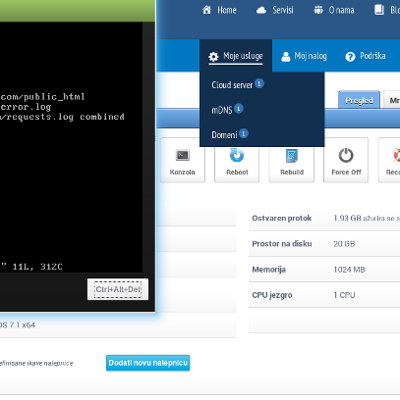400x400 pixels.
Task: Select the CPU jezgro label
Action: tap(272, 295)
